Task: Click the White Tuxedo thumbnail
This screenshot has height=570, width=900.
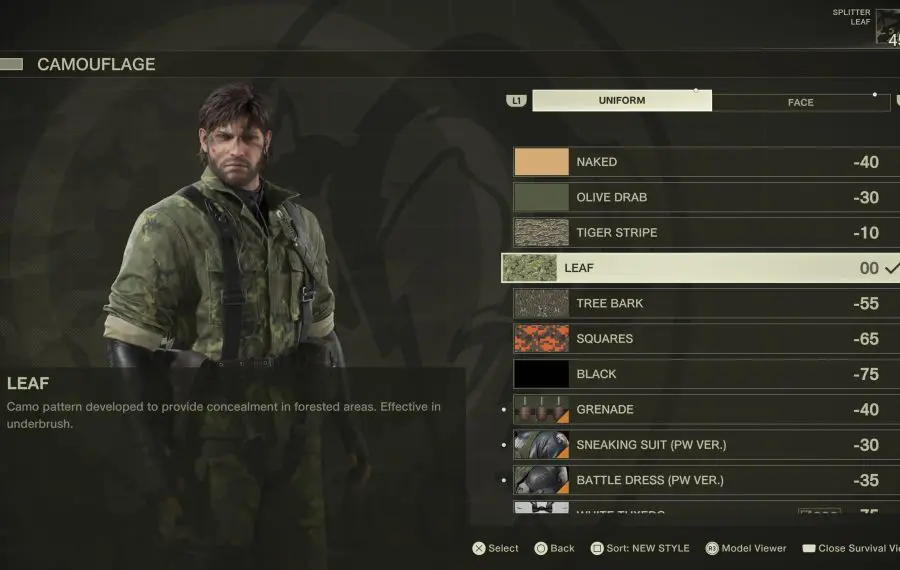Action: (541, 507)
